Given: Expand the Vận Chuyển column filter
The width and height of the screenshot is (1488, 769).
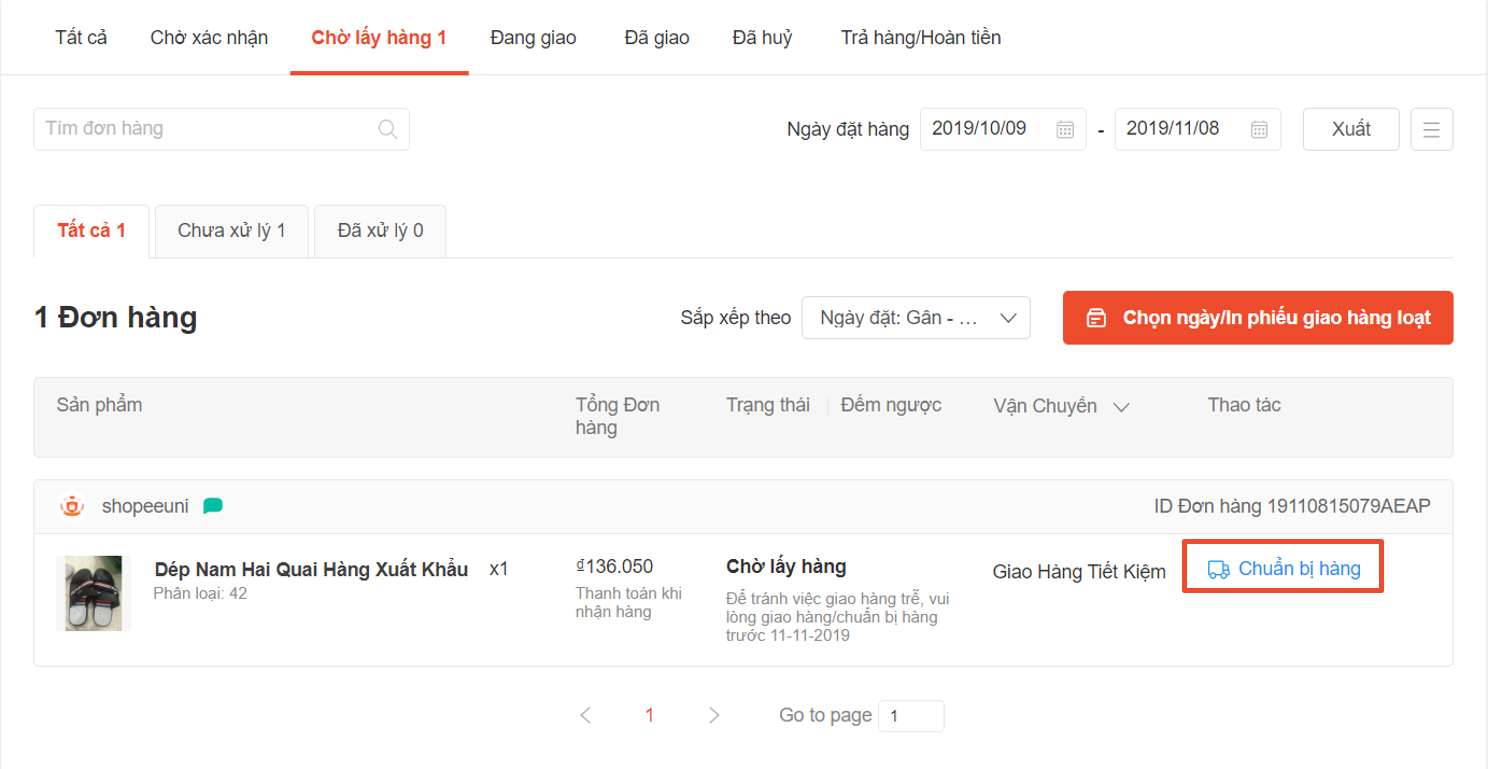Looking at the screenshot, I should pyautogui.click(x=1121, y=407).
